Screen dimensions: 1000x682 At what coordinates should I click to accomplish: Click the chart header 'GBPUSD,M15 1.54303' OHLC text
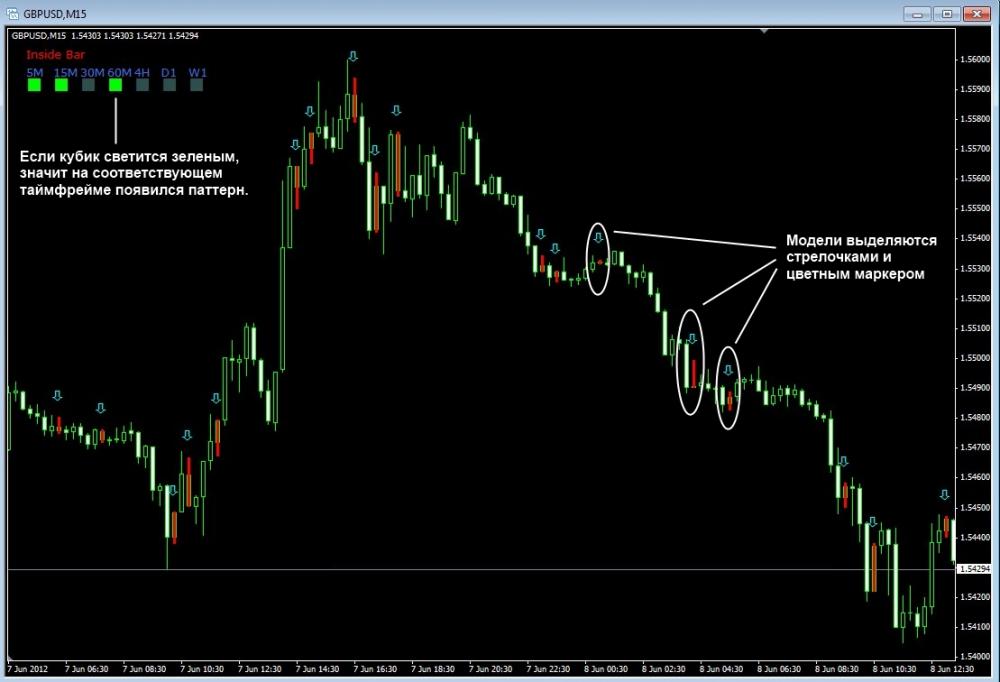tap(105, 36)
